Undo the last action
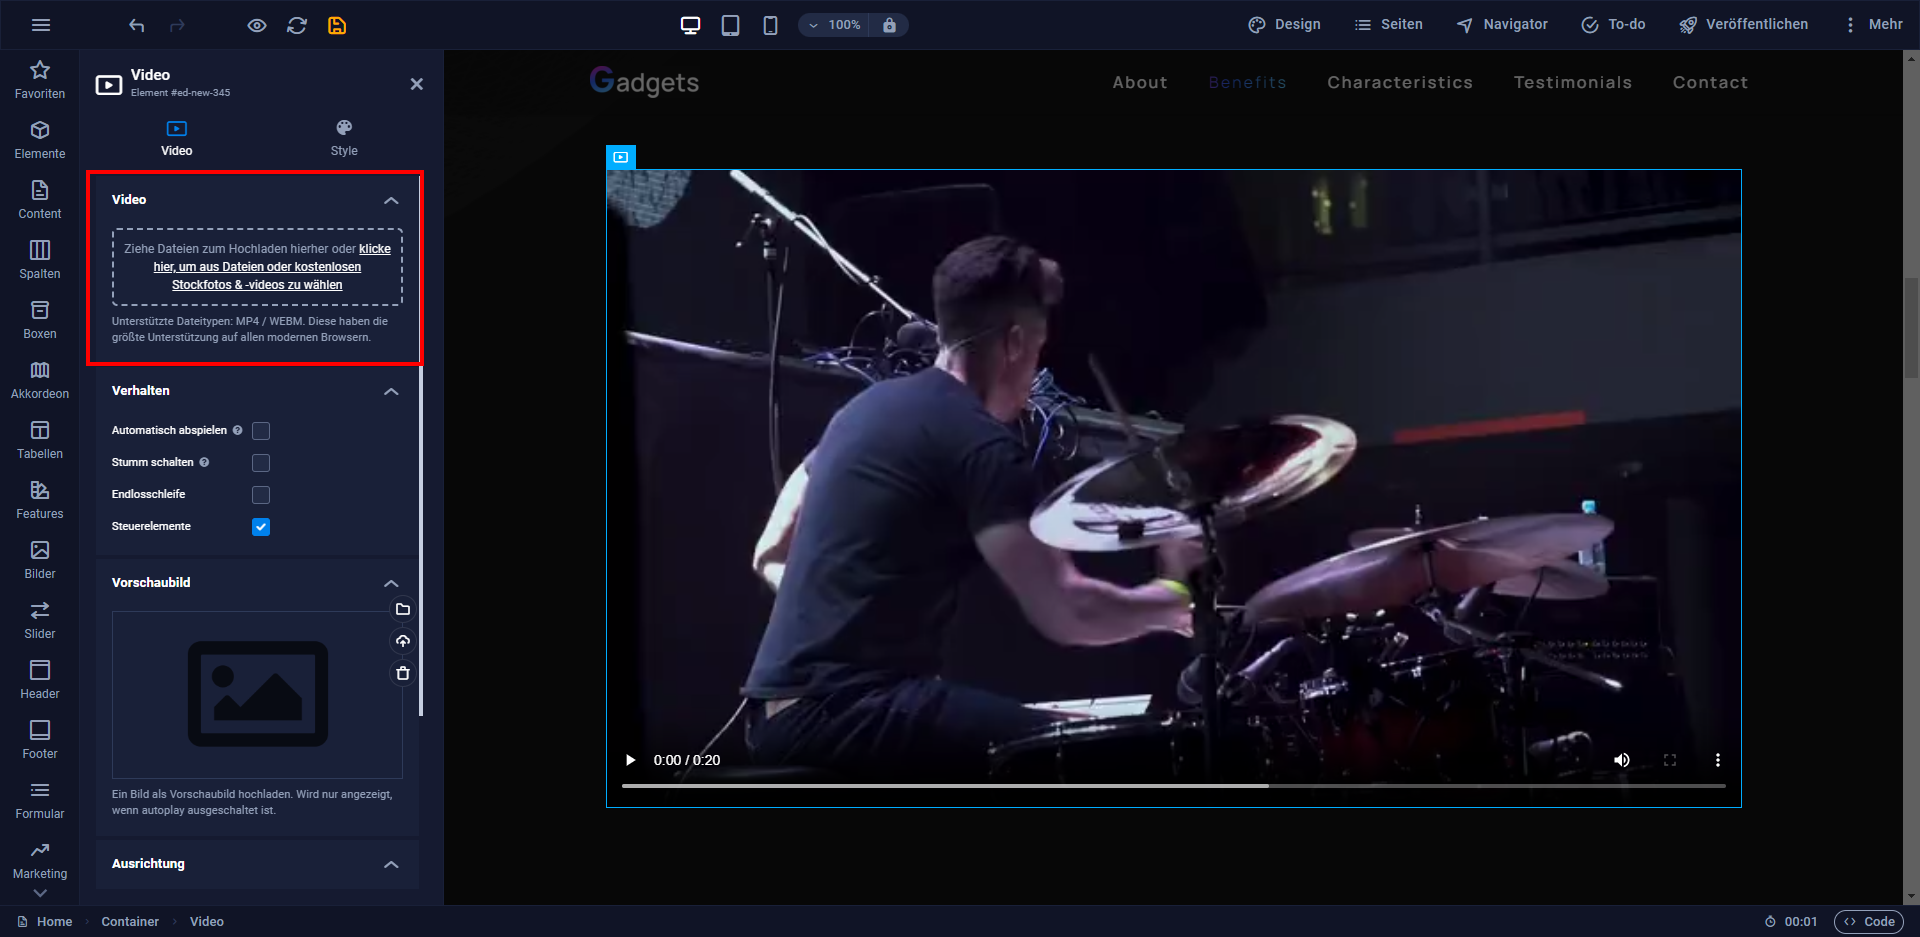1920x937 pixels. [x=137, y=25]
